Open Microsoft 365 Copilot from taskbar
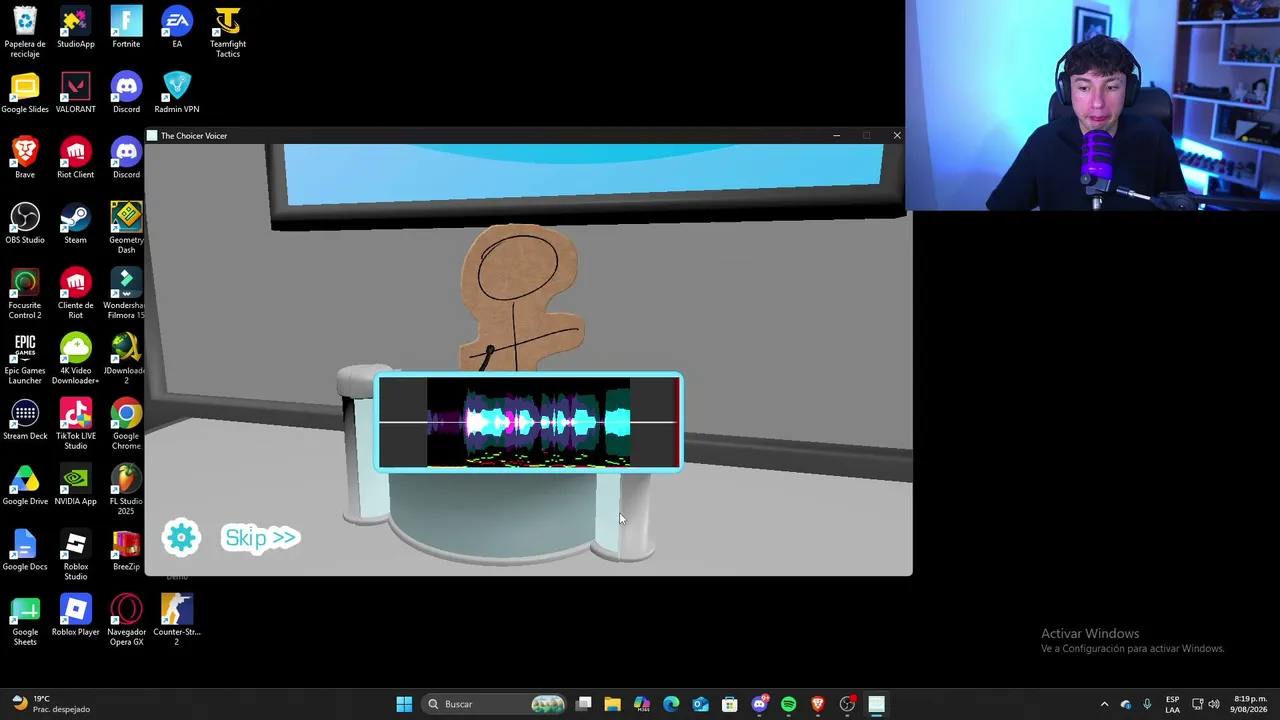The height and width of the screenshot is (720, 1280). [x=642, y=704]
